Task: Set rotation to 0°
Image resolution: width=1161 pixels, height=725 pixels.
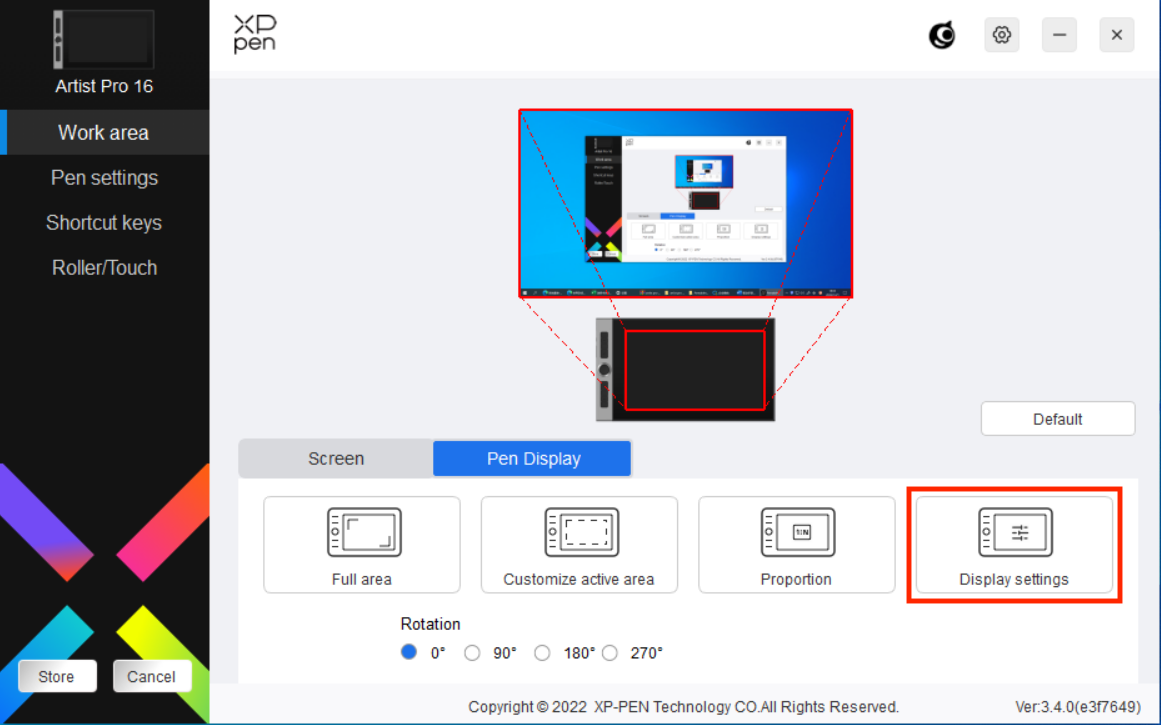Action: [409, 652]
